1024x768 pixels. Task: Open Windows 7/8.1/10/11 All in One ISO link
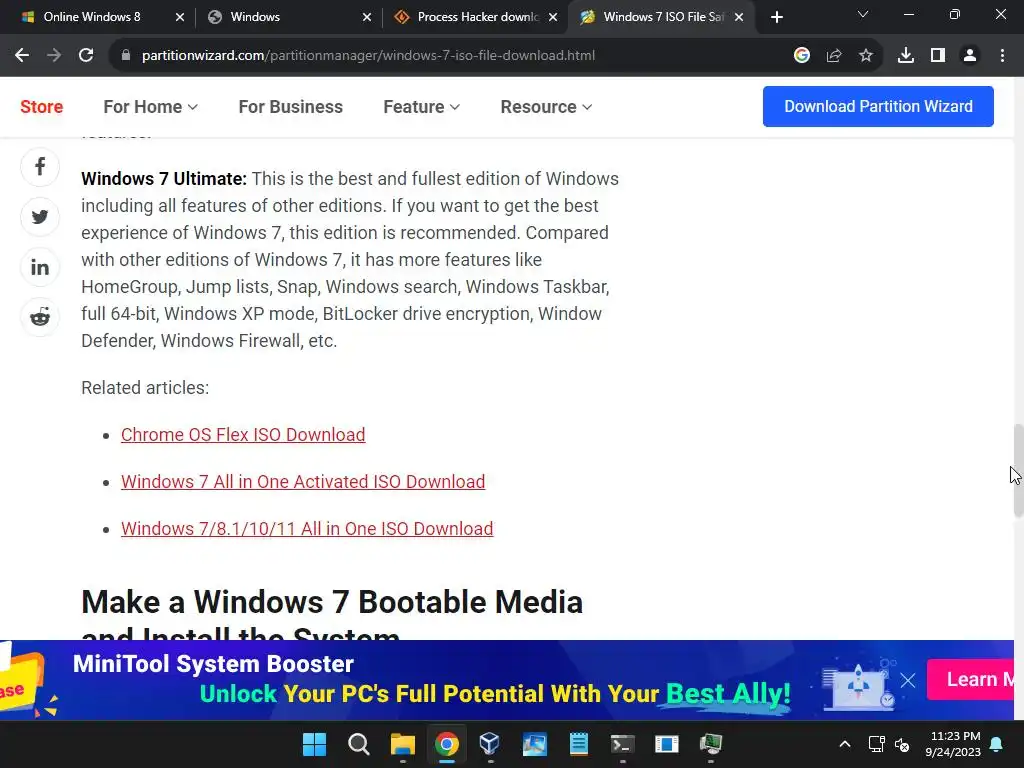point(307,529)
